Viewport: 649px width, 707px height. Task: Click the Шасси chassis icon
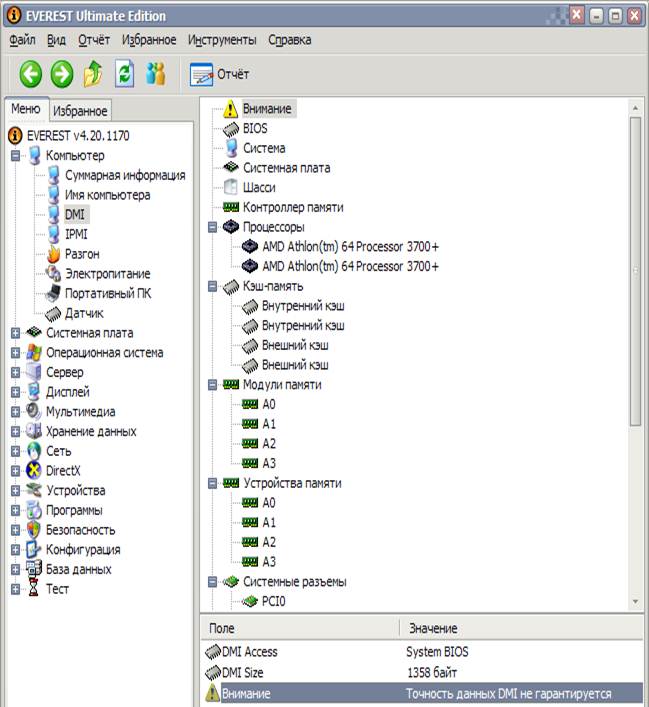[x=231, y=187]
